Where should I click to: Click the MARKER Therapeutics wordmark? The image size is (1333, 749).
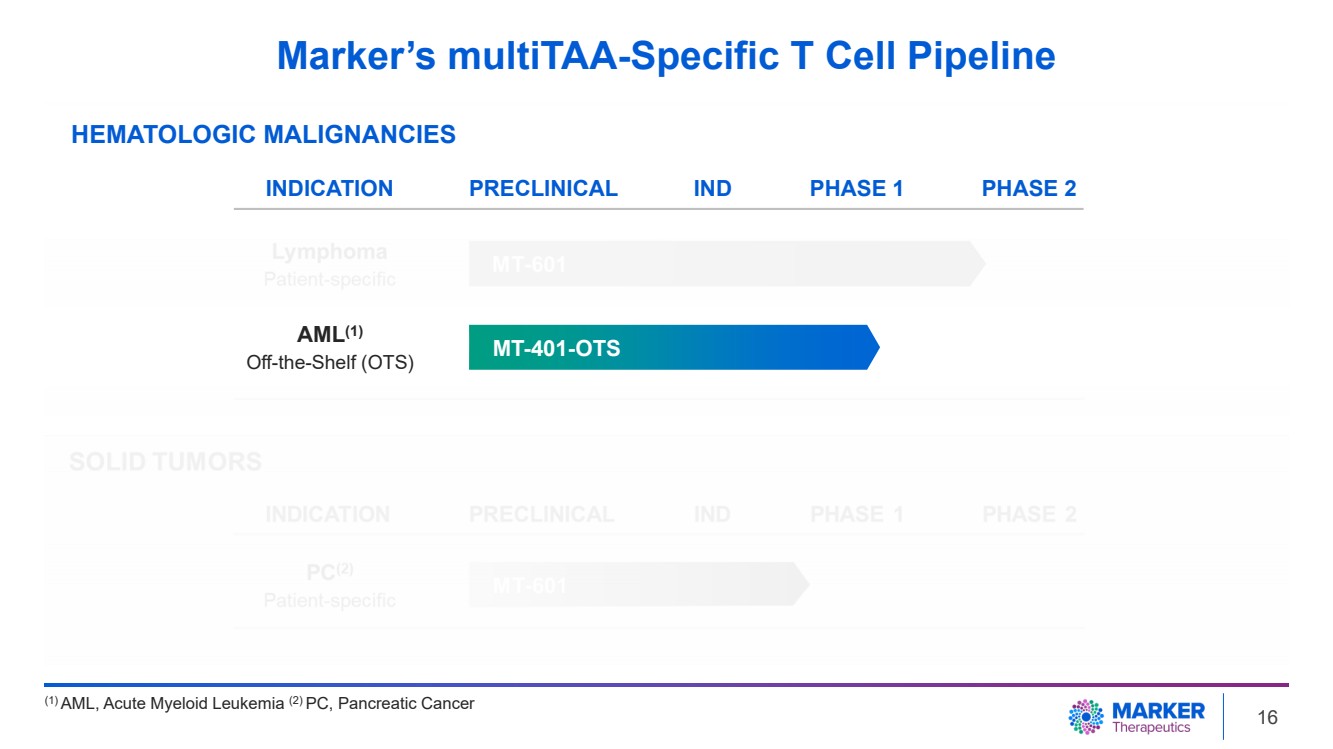(x=1158, y=717)
